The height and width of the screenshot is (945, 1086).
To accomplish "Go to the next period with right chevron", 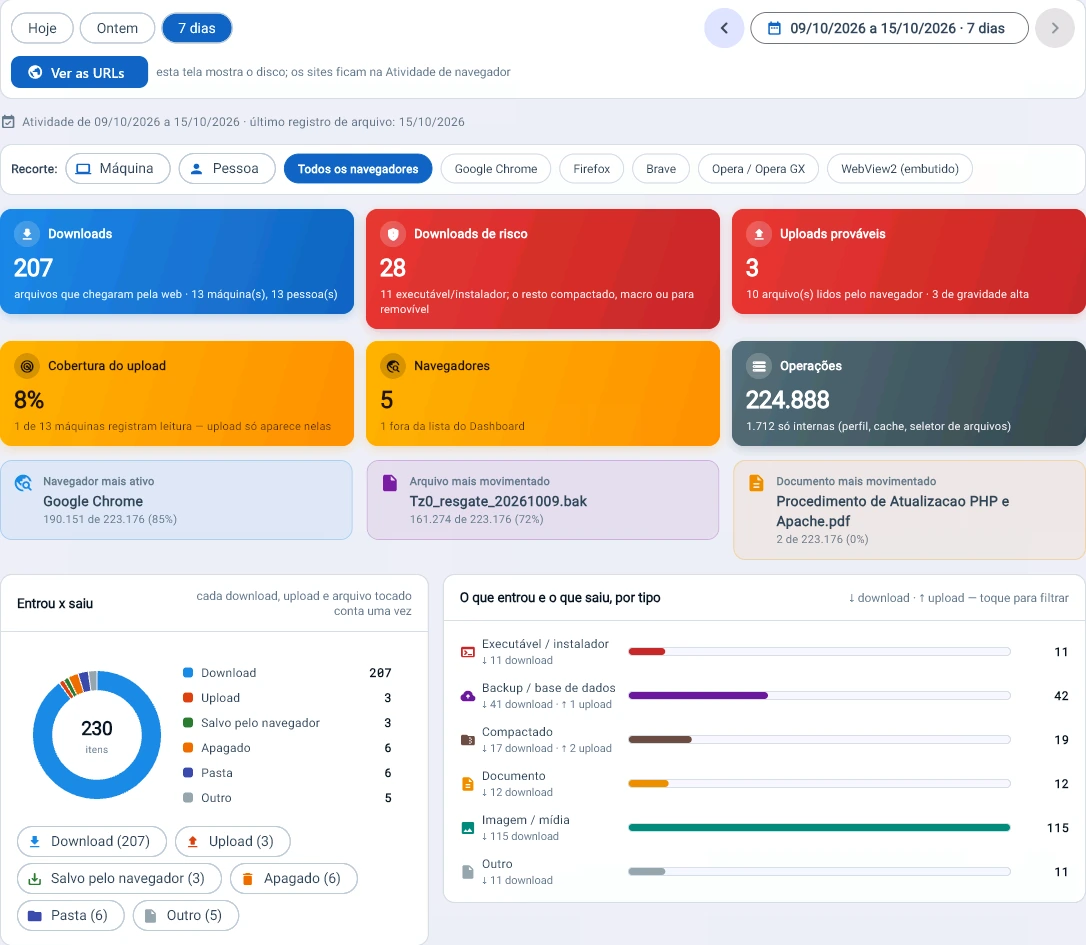I will (1055, 28).
